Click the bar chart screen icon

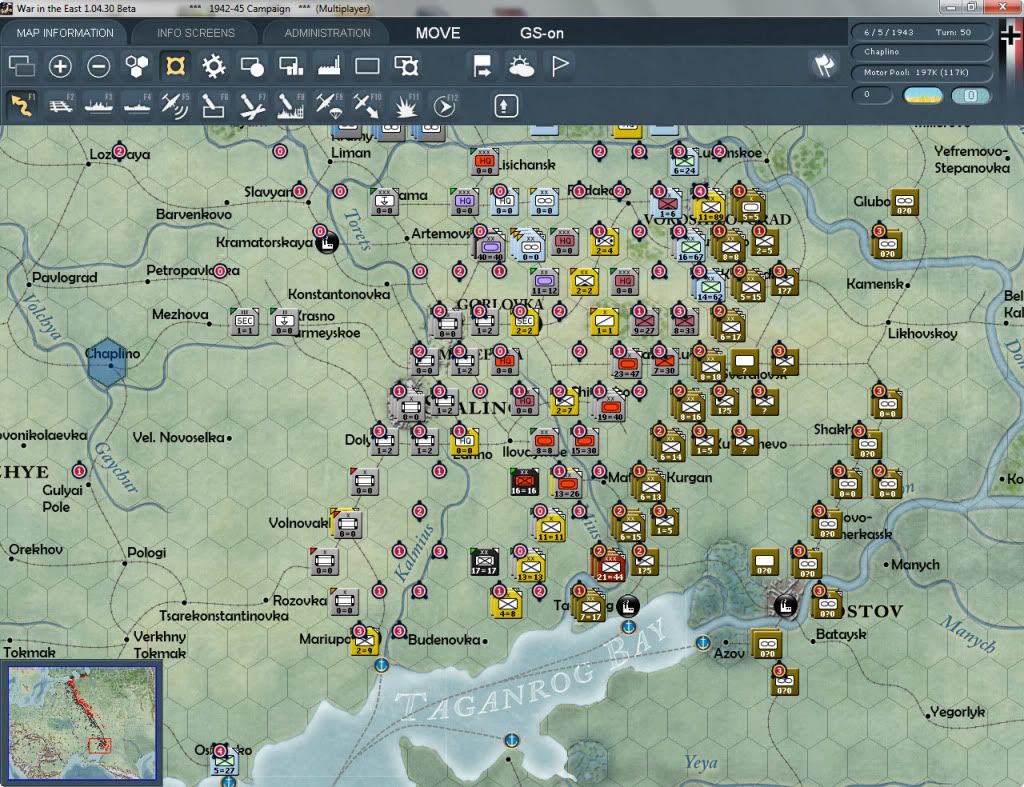click(x=291, y=66)
